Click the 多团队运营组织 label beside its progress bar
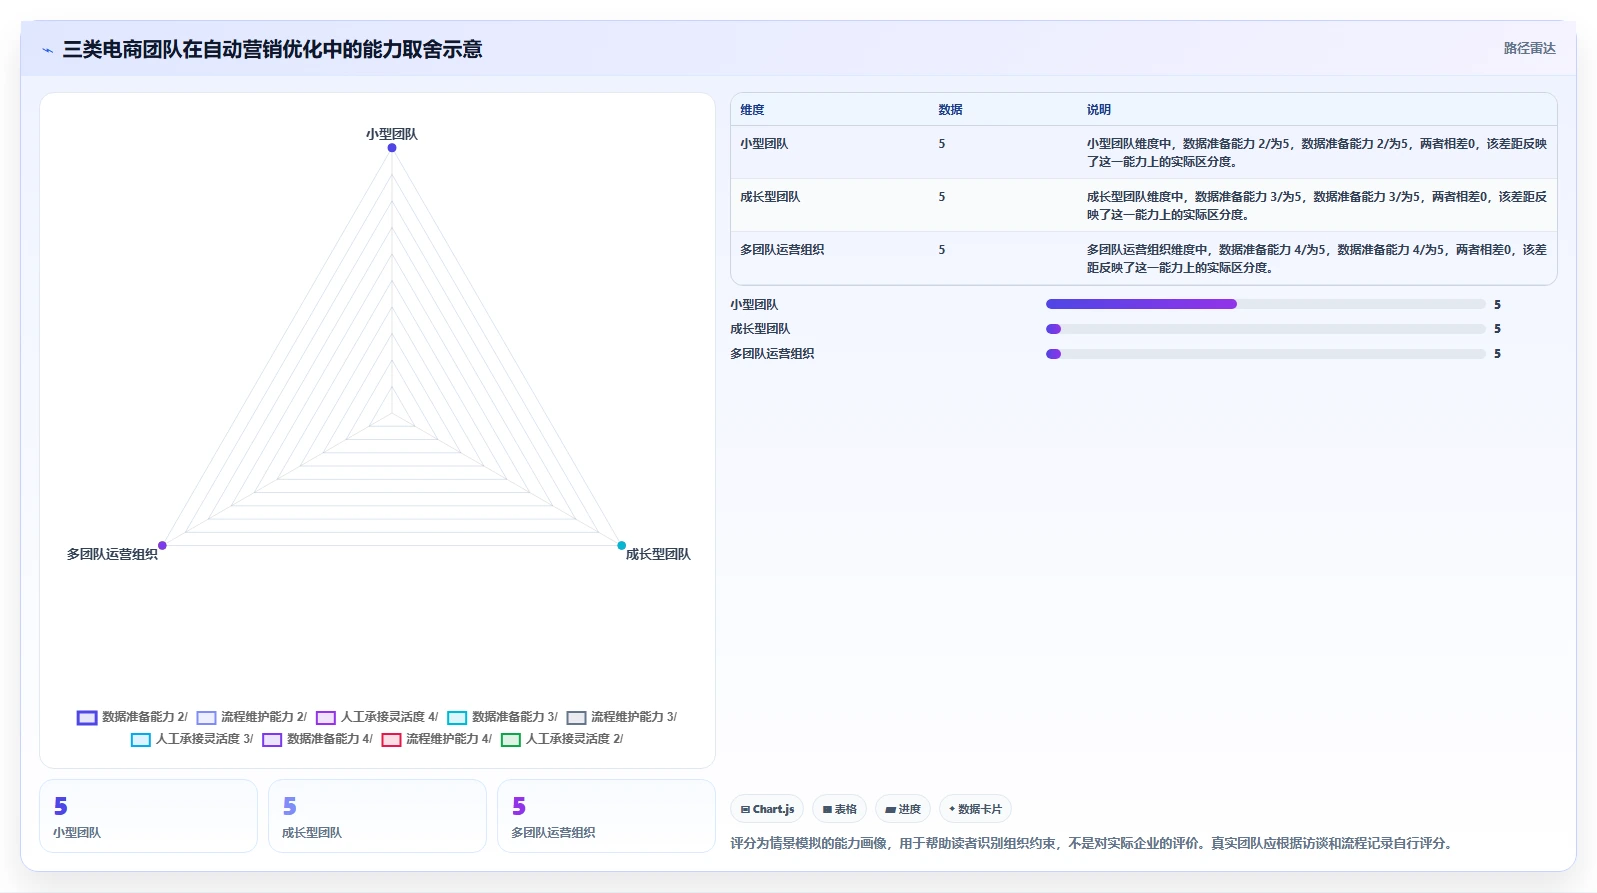This screenshot has height=893, width=1597. click(772, 354)
